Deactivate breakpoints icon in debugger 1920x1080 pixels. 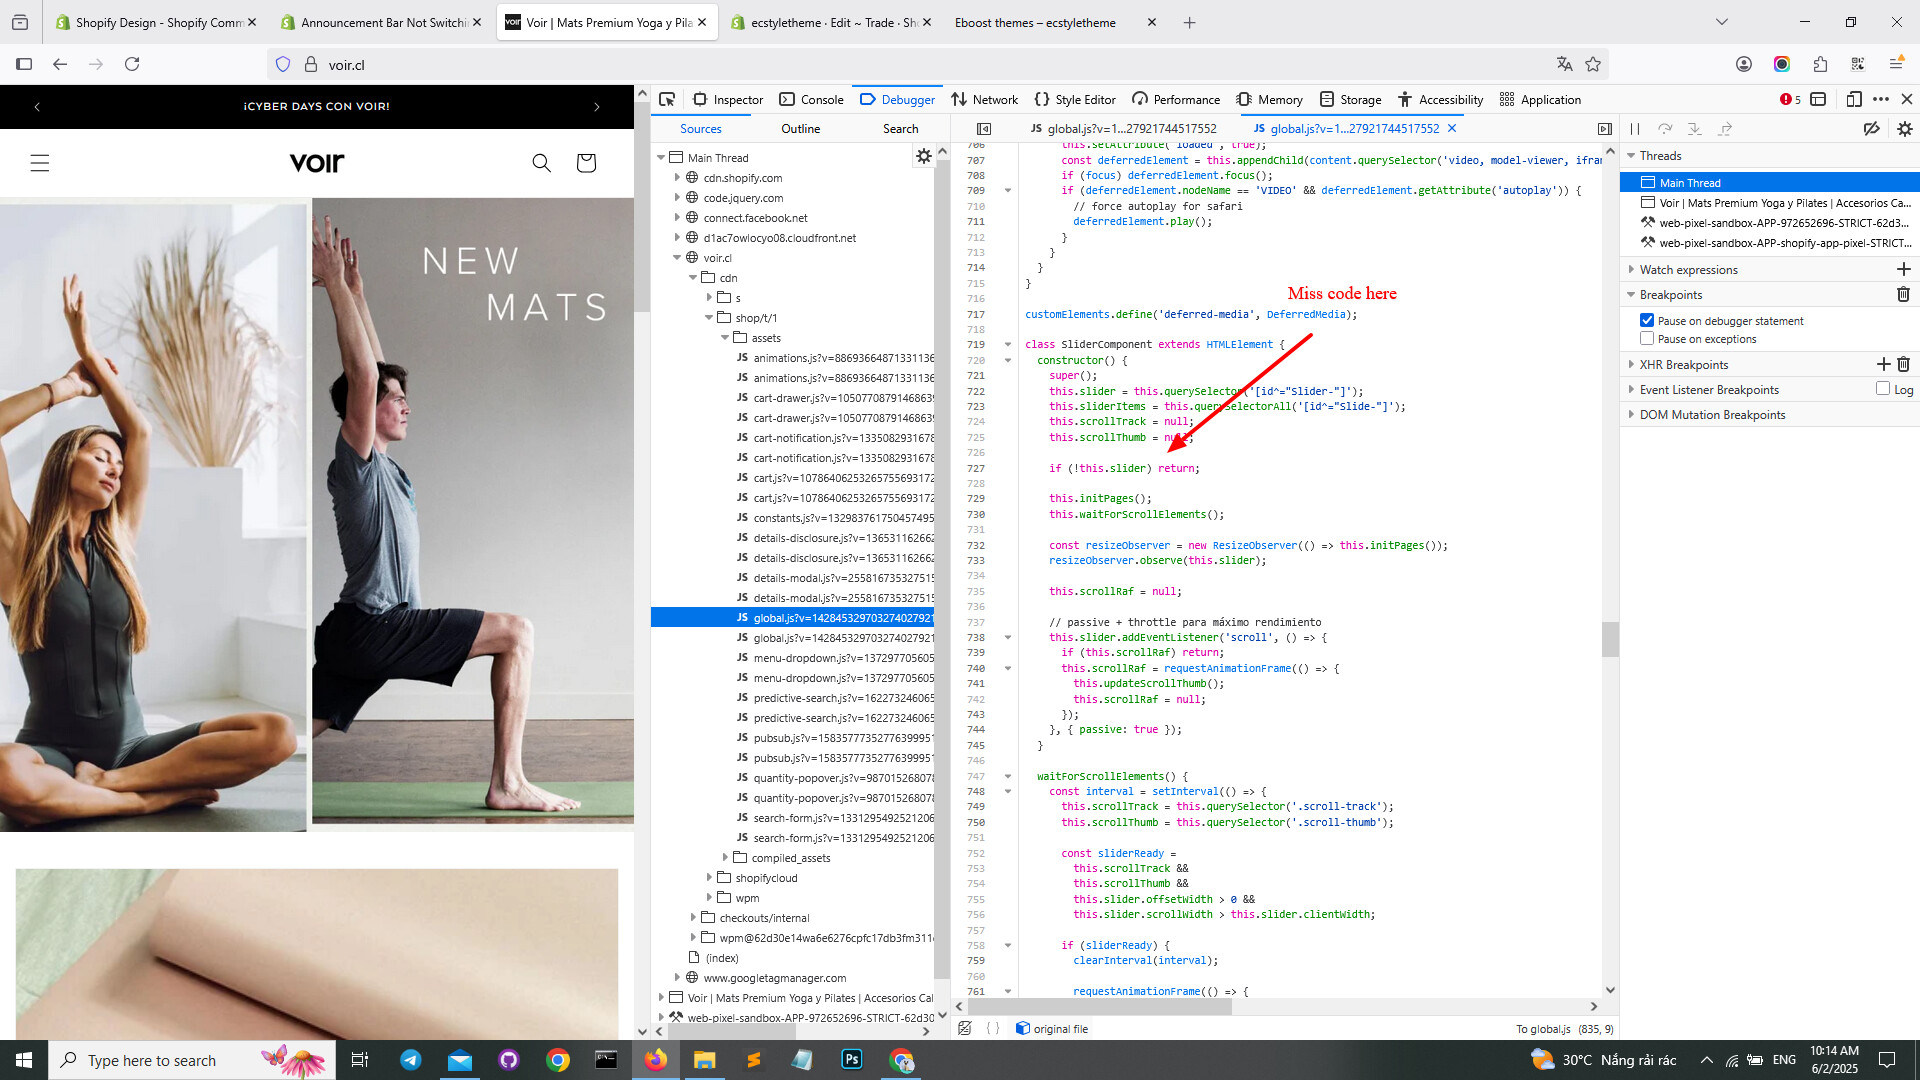pyautogui.click(x=1871, y=129)
